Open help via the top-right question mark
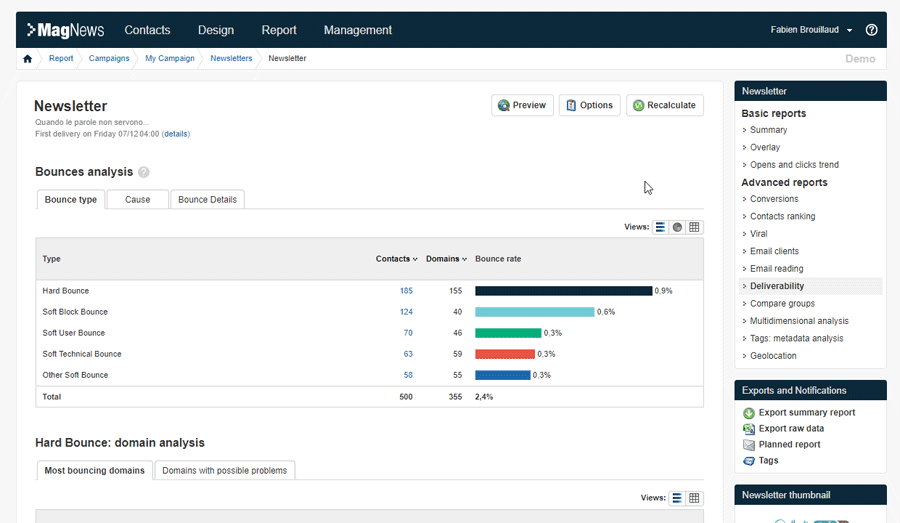Screen dimensions: 900x523 click(x=872, y=30)
